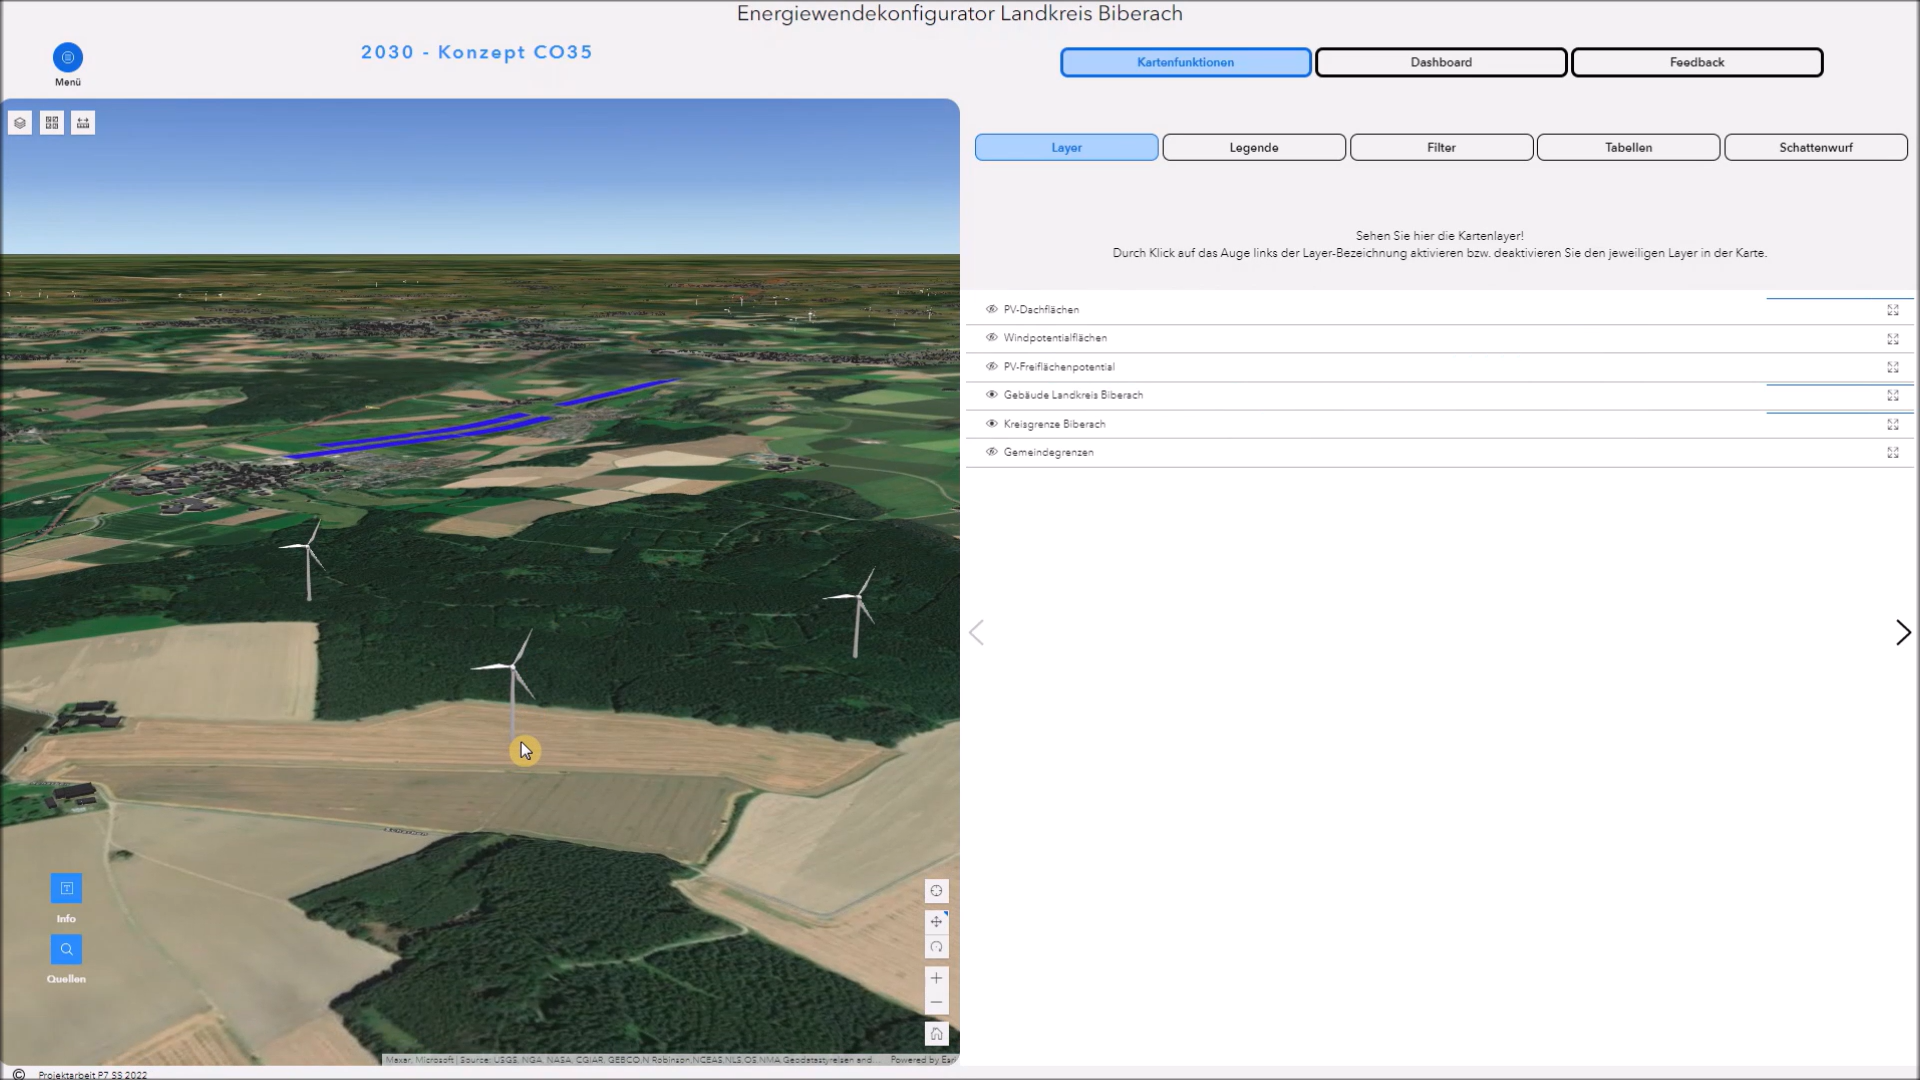Switch to the Legende tab
Viewport: 1920px width, 1080px height.
click(1253, 147)
